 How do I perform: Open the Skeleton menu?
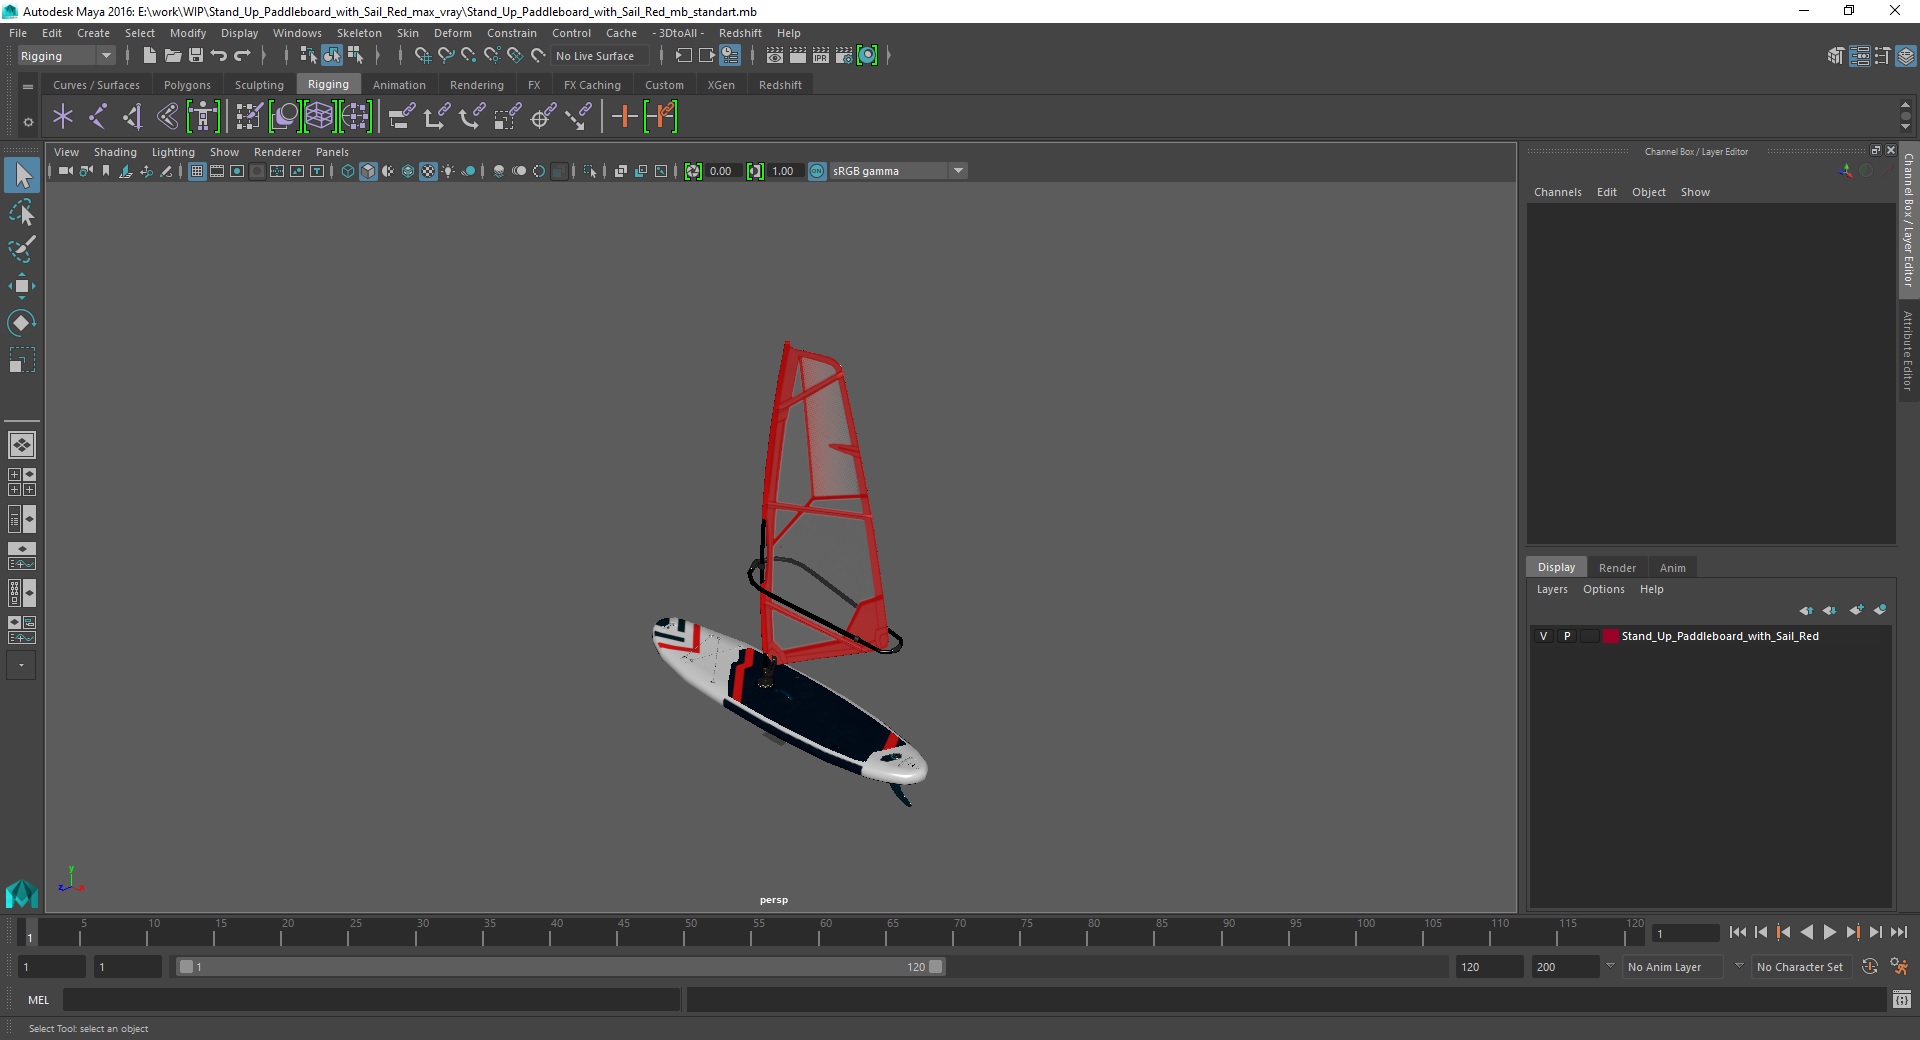tap(359, 33)
